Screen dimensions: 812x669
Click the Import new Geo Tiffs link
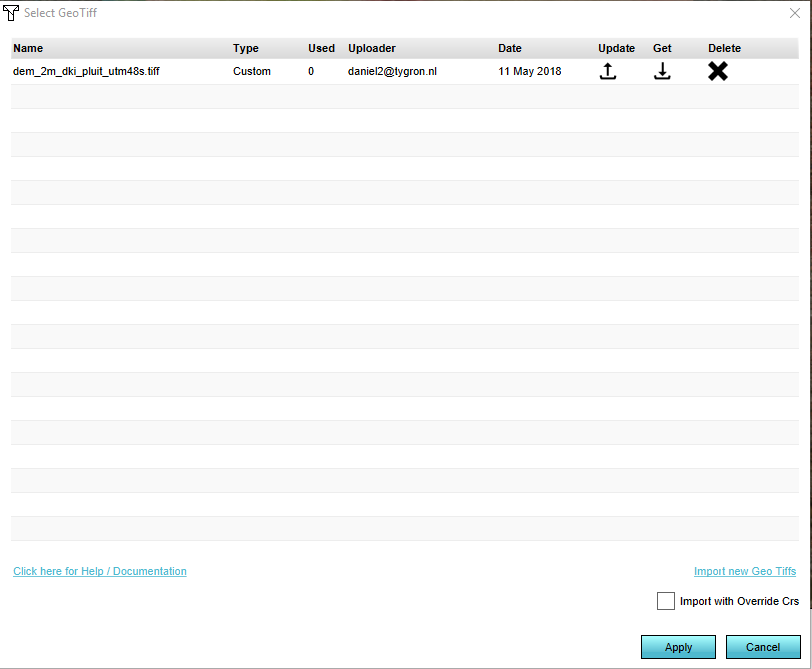click(745, 571)
